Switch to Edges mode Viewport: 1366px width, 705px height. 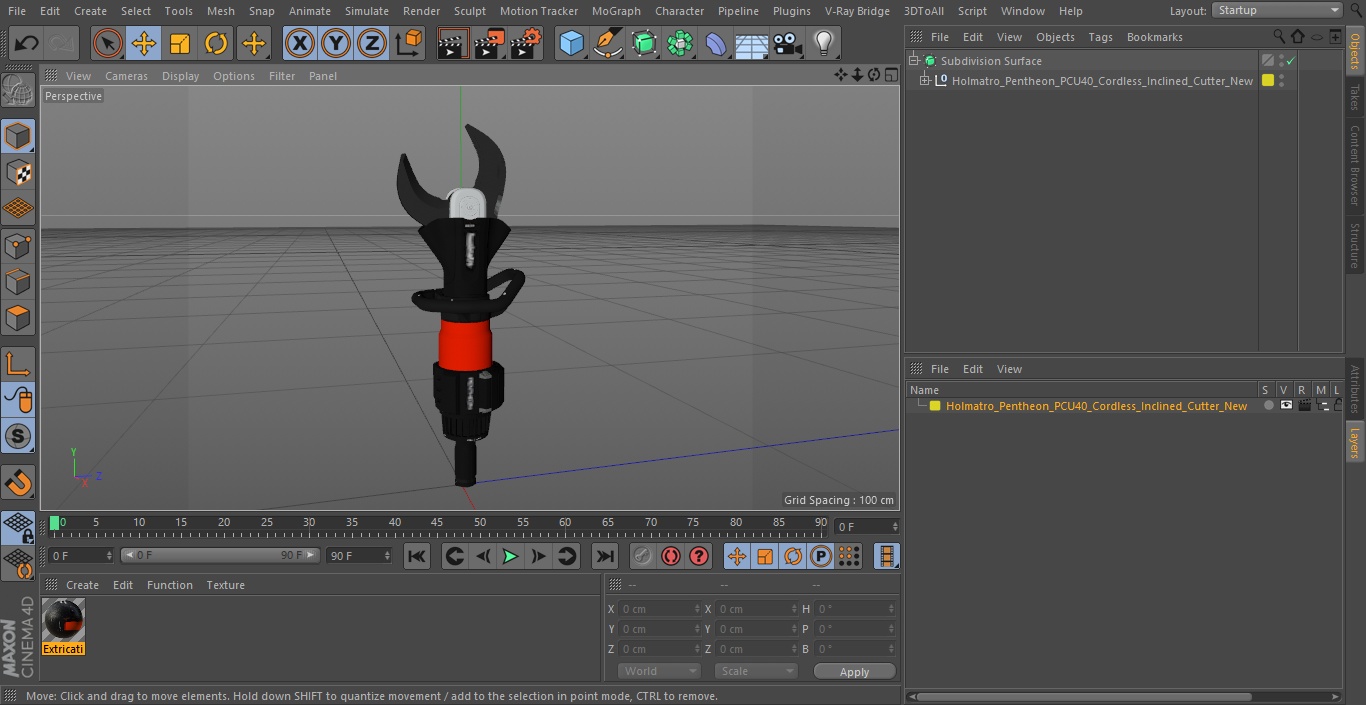click(18, 281)
